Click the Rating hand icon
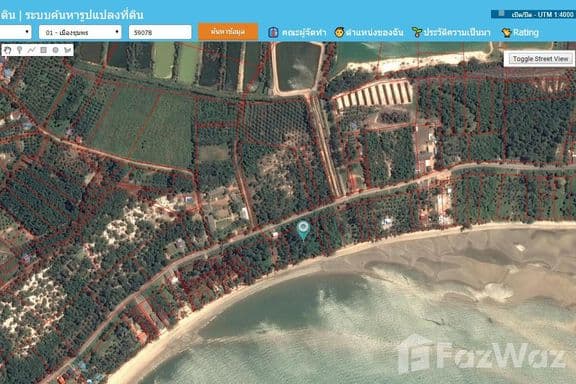Screen dimensions: 576x384 tap(507, 32)
